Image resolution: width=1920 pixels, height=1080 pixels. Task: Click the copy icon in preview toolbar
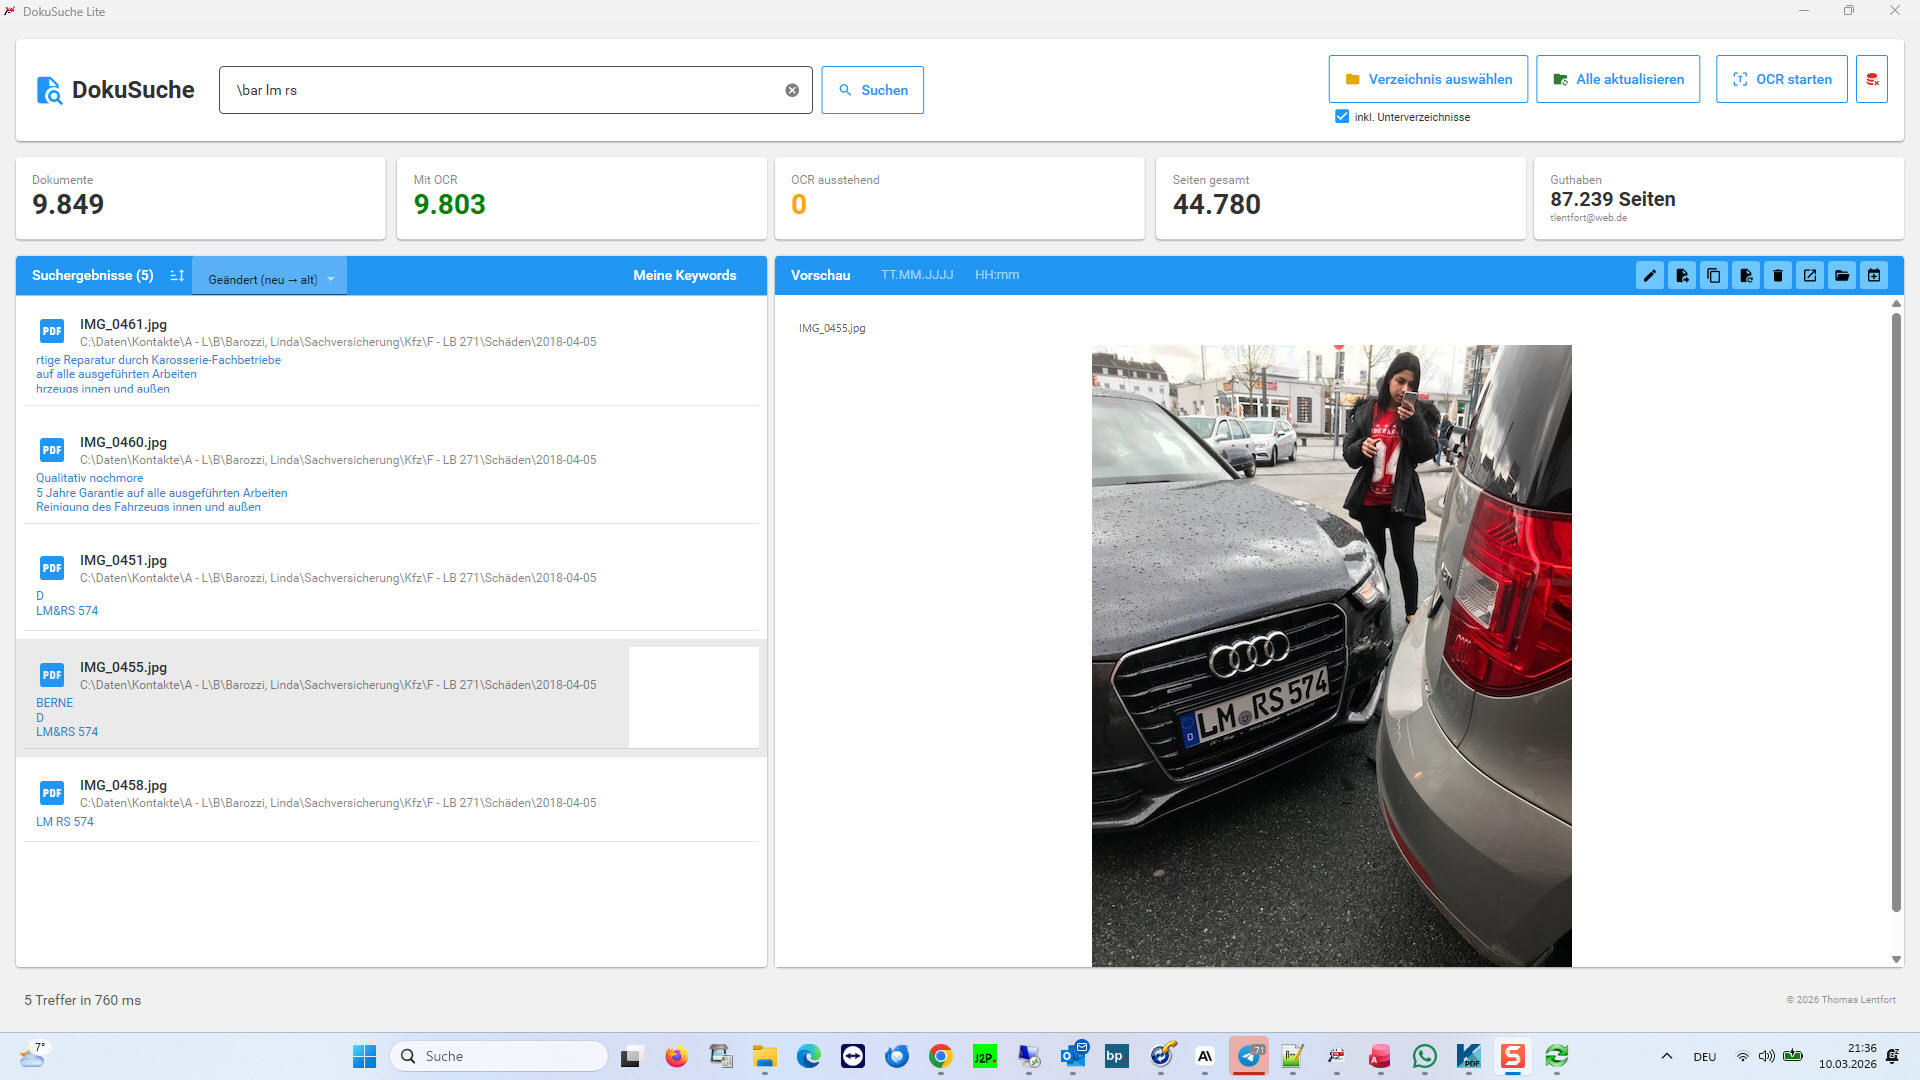pos(1714,276)
